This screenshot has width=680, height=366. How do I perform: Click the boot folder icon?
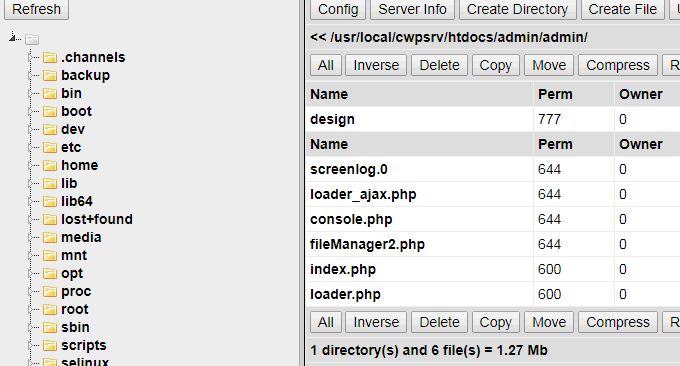point(50,111)
